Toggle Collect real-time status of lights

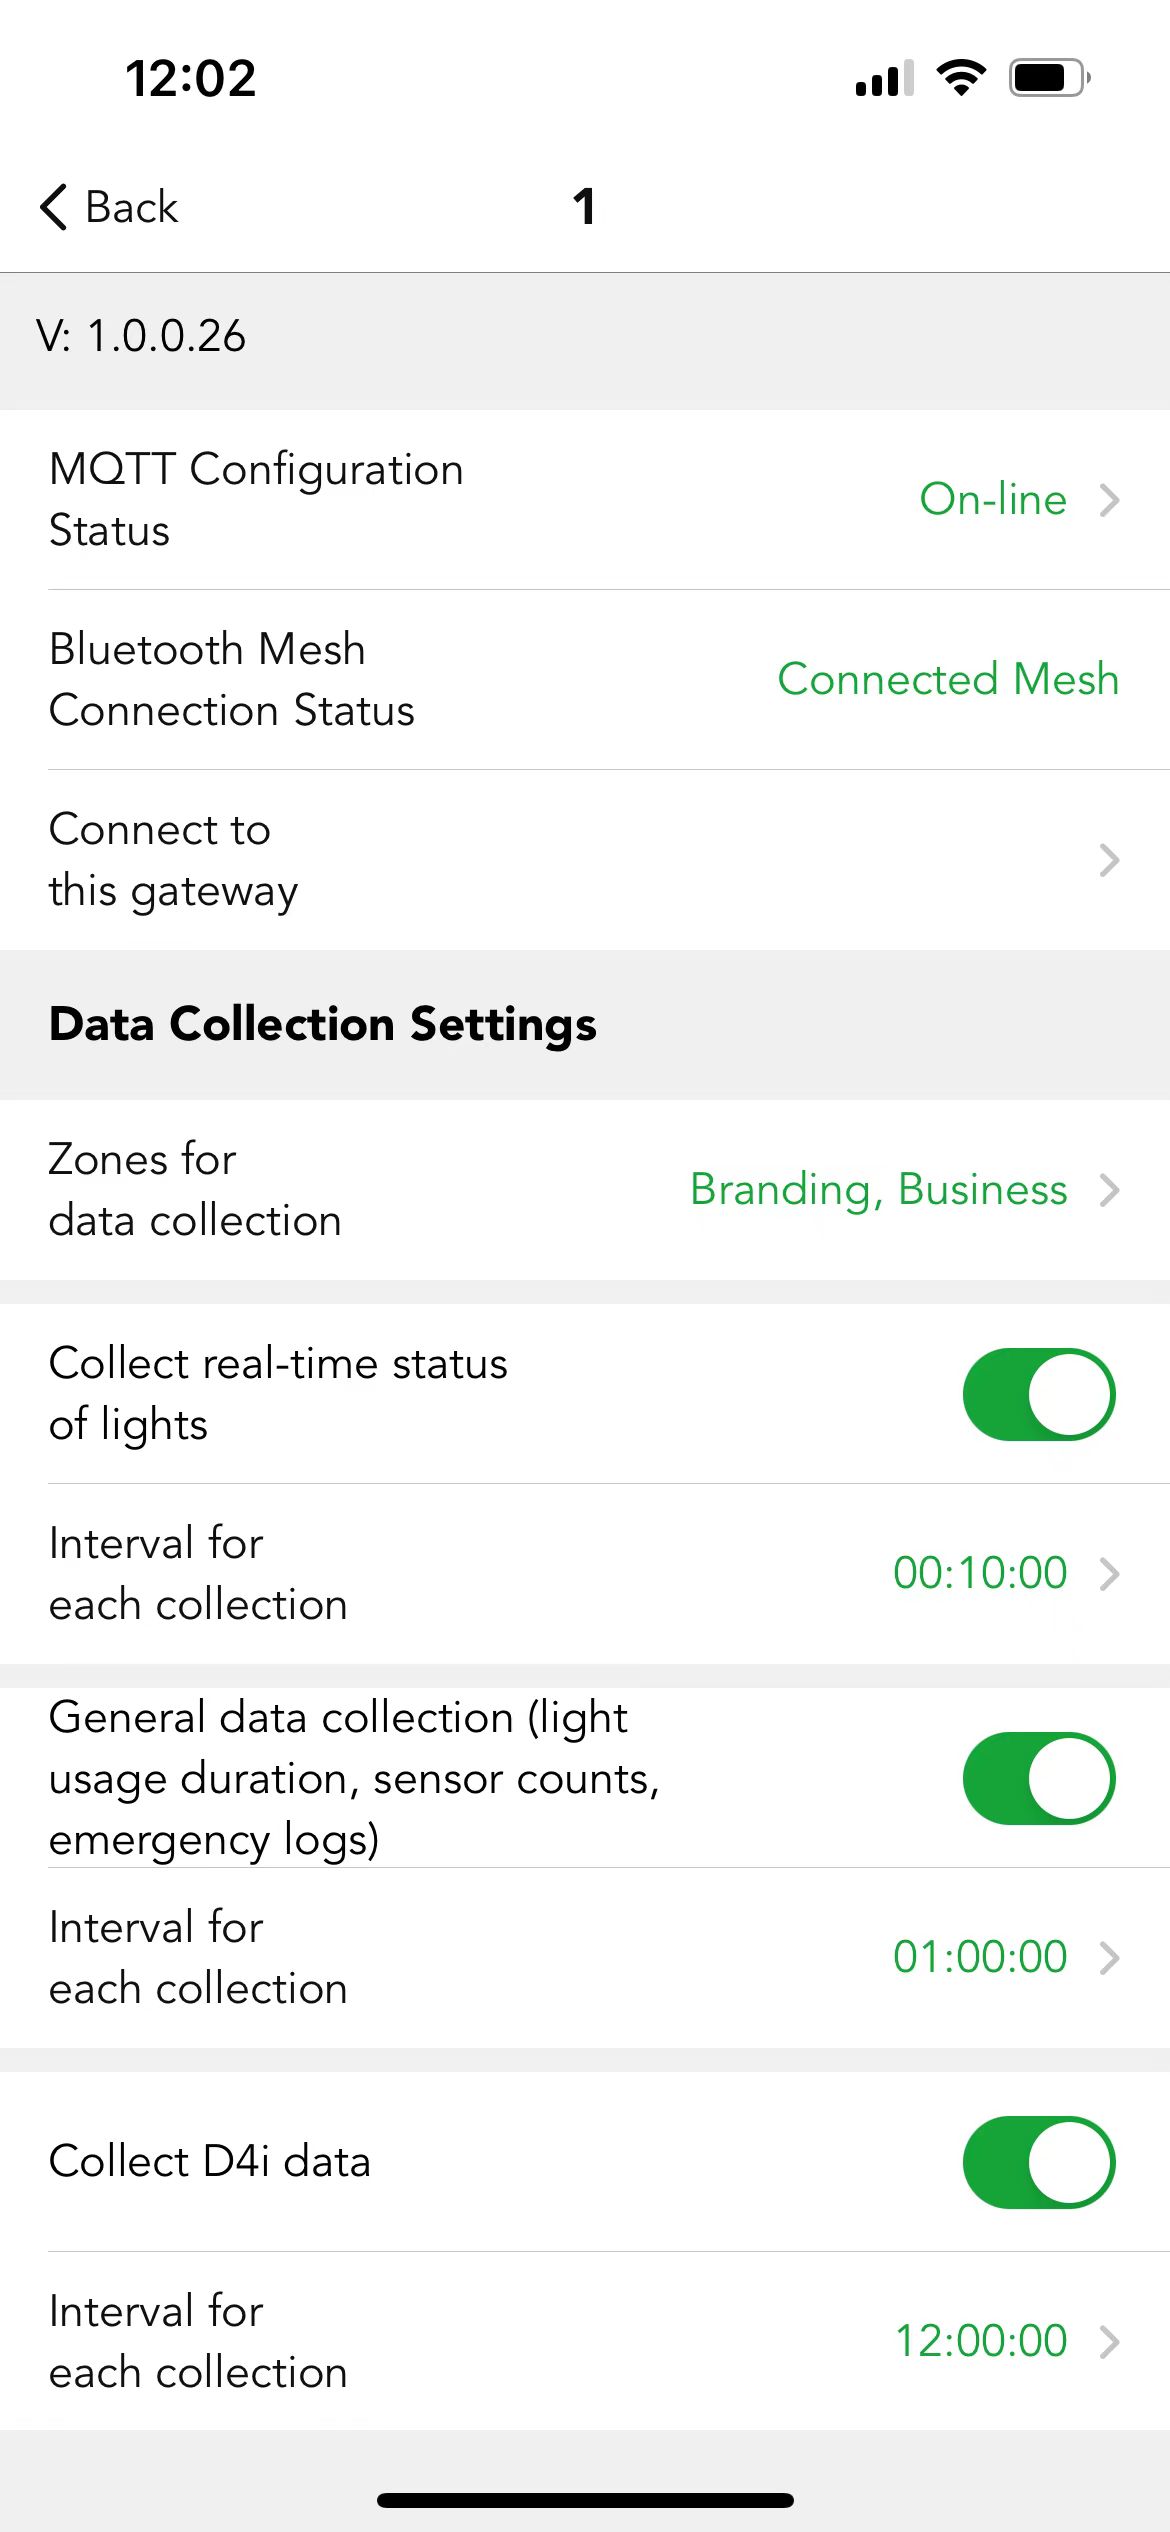(x=1039, y=1394)
